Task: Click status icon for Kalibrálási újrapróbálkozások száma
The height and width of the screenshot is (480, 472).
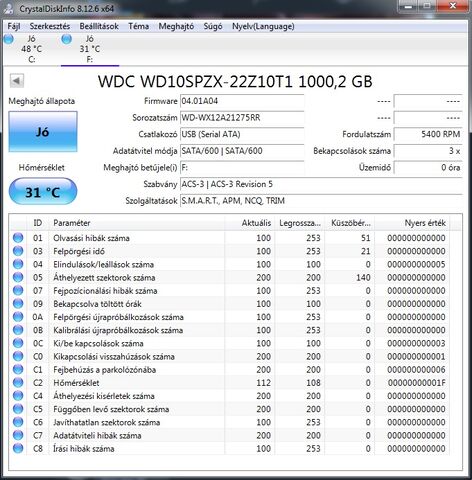Action: coord(18,330)
